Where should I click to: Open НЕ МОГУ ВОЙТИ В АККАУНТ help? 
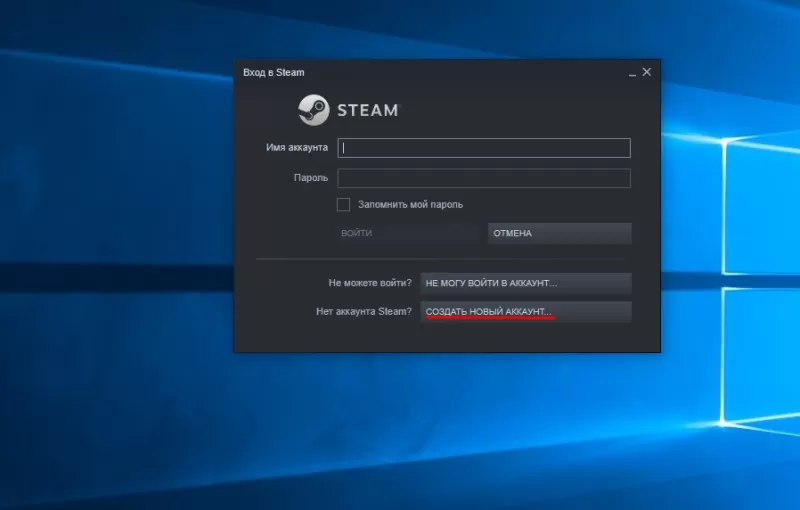point(526,283)
